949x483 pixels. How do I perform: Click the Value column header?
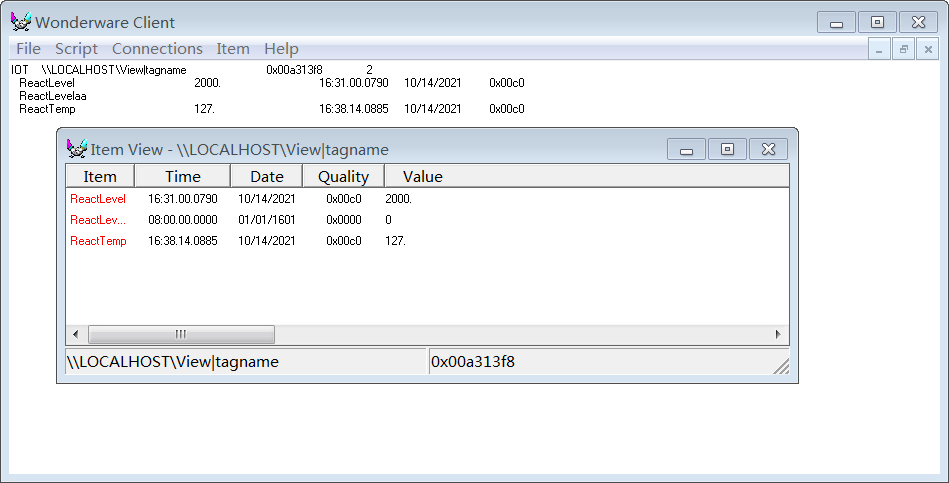click(422, 177)
